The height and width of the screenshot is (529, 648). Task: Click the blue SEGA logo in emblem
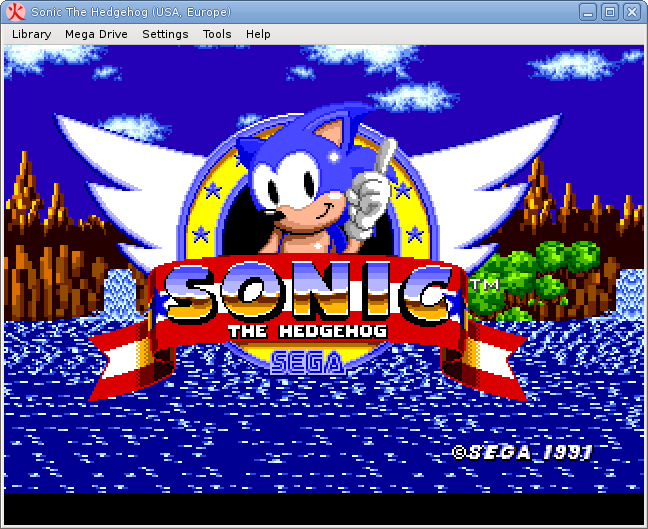tap(307, 363)
